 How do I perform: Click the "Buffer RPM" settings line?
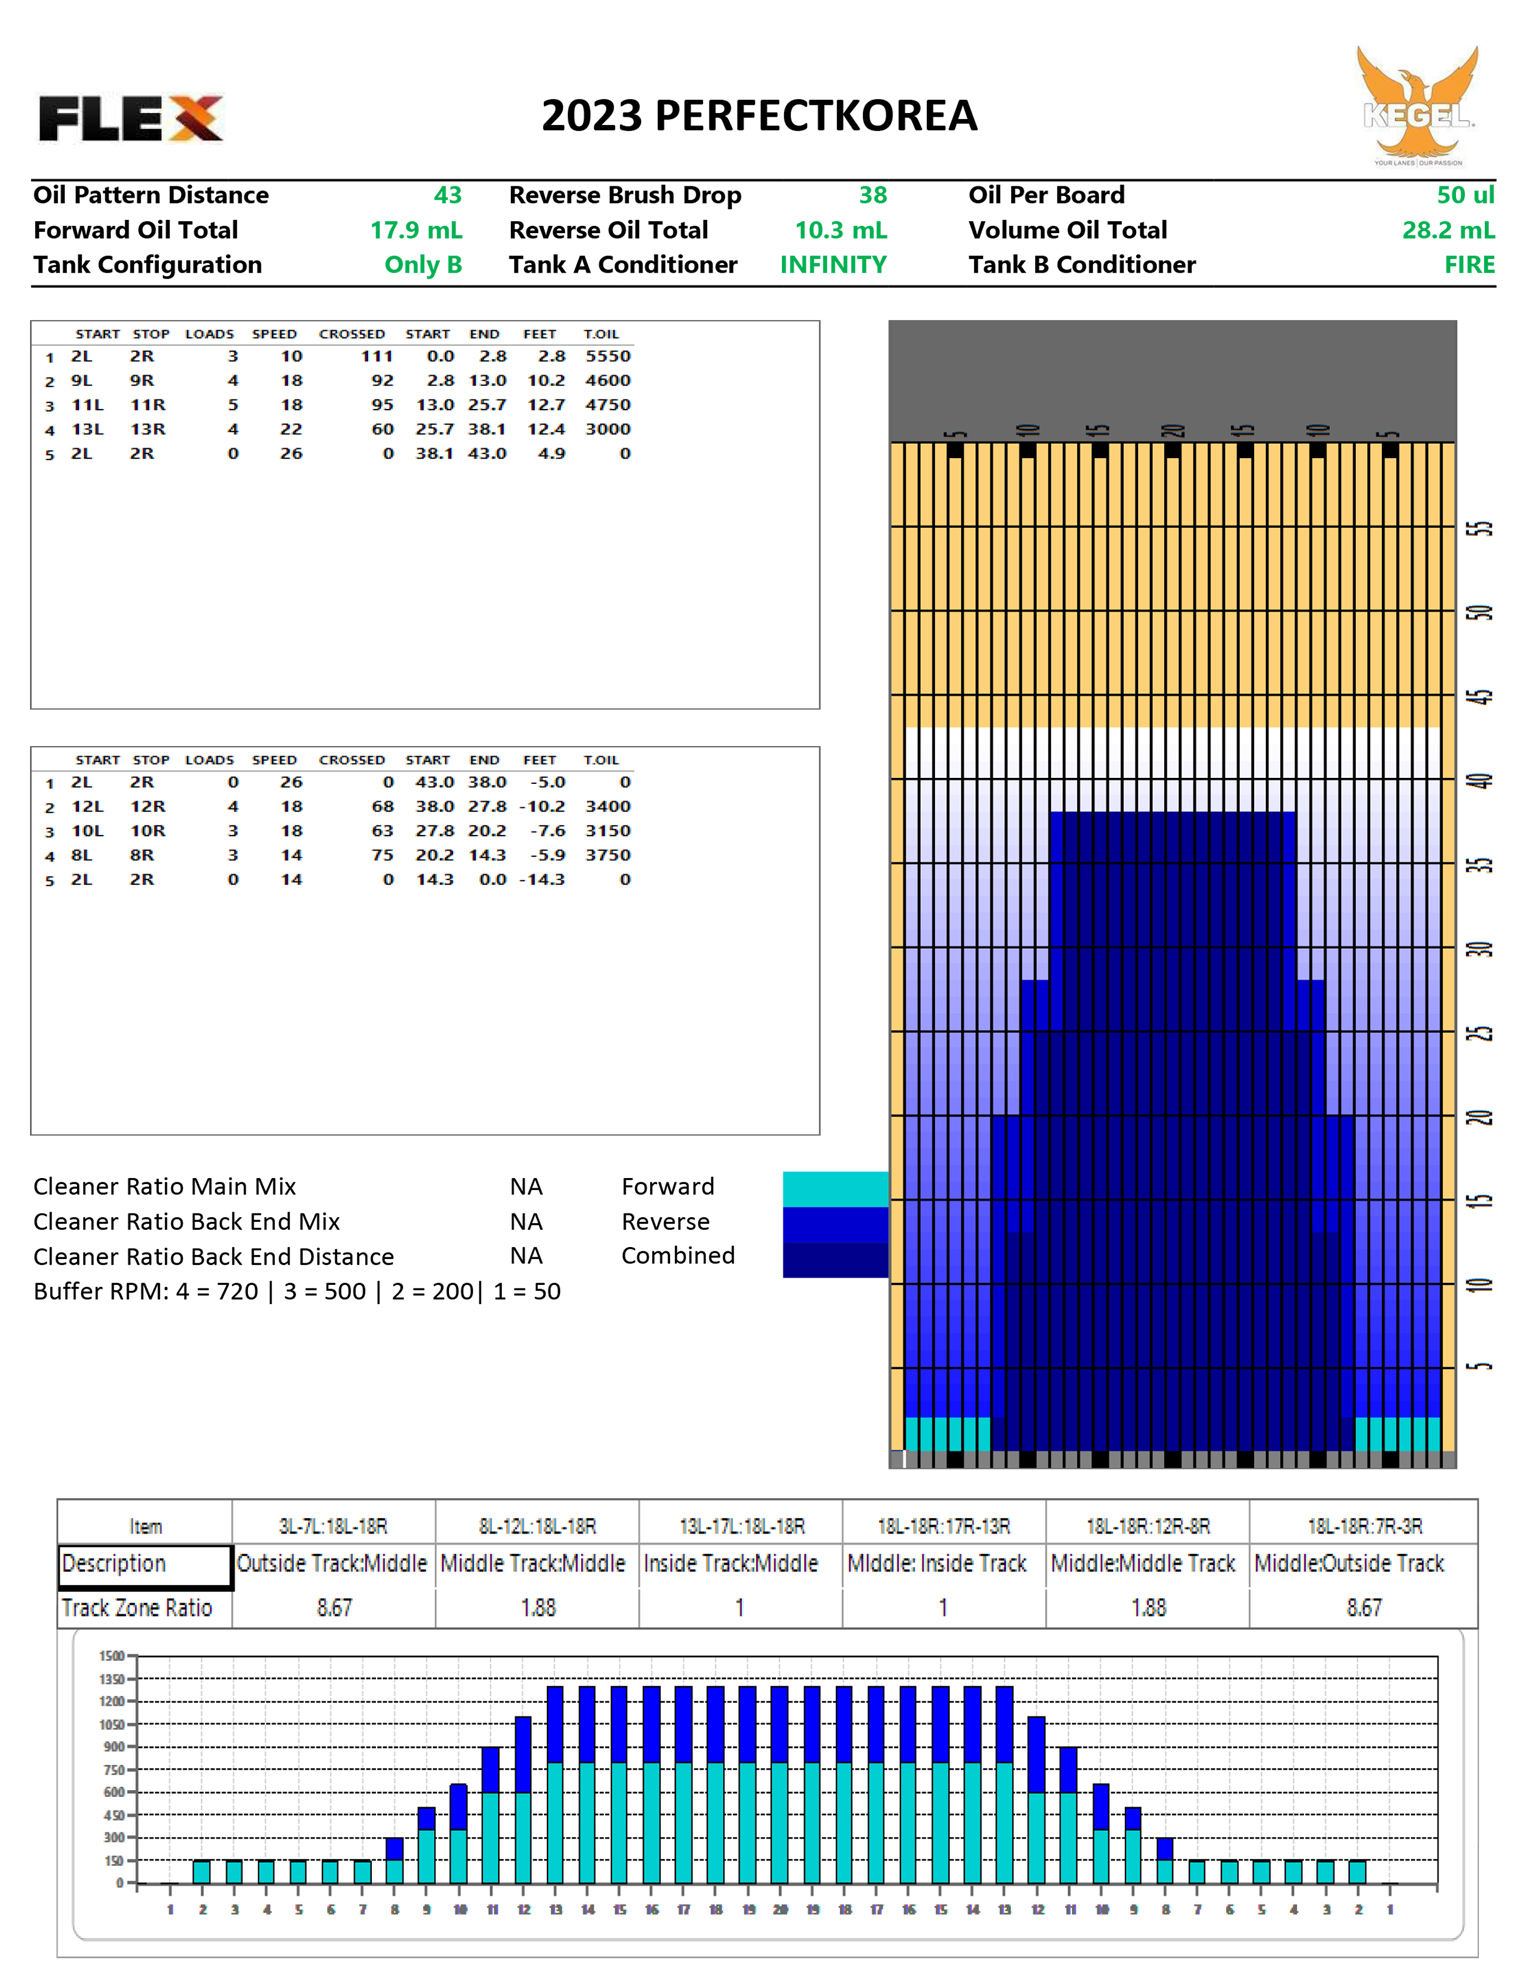pyautogui.click(x=297, y=1292)
